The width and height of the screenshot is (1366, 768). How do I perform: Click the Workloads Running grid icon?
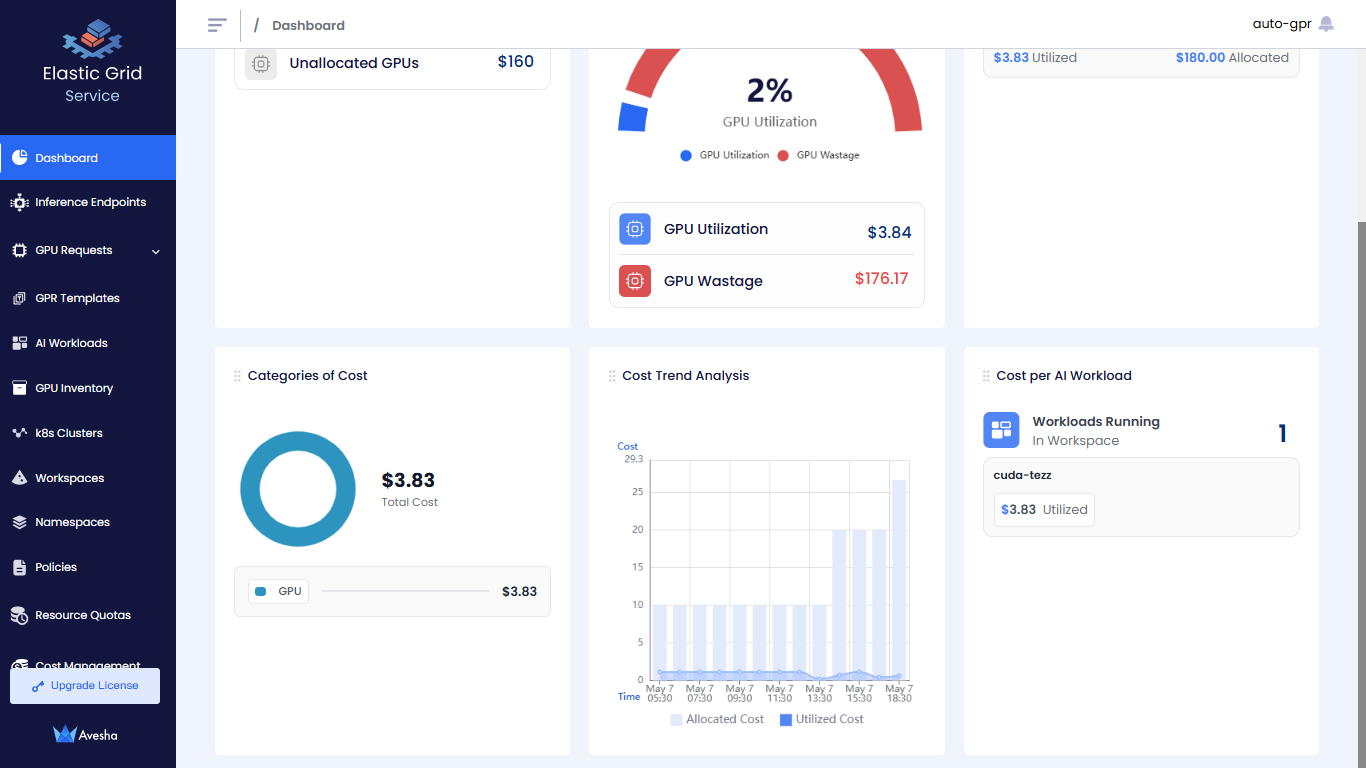click(1001, 430)
